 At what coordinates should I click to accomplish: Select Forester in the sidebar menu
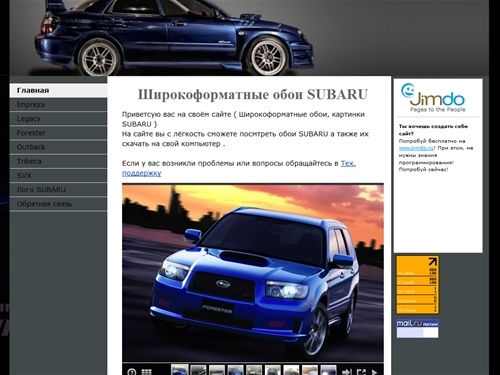(x=58, y=133)
